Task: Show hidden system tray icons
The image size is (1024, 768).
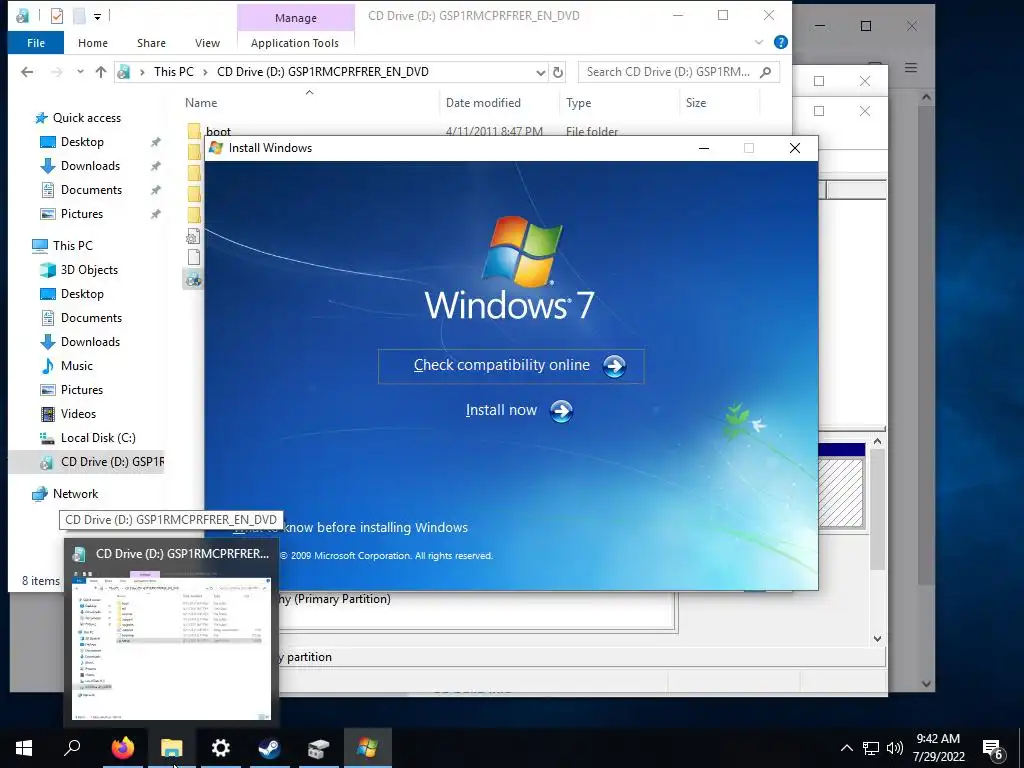Action: (x=846, y=748)
